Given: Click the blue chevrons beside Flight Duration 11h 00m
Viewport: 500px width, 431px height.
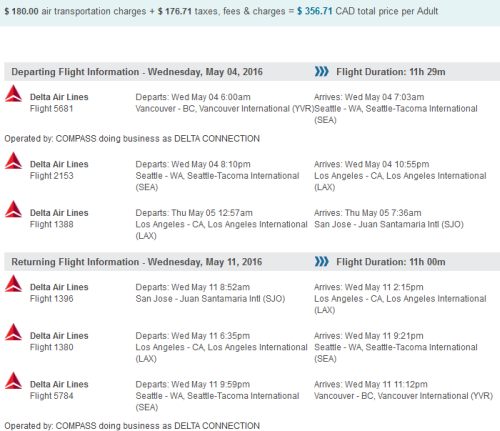Looking at the screenshot, I should 322,262.
